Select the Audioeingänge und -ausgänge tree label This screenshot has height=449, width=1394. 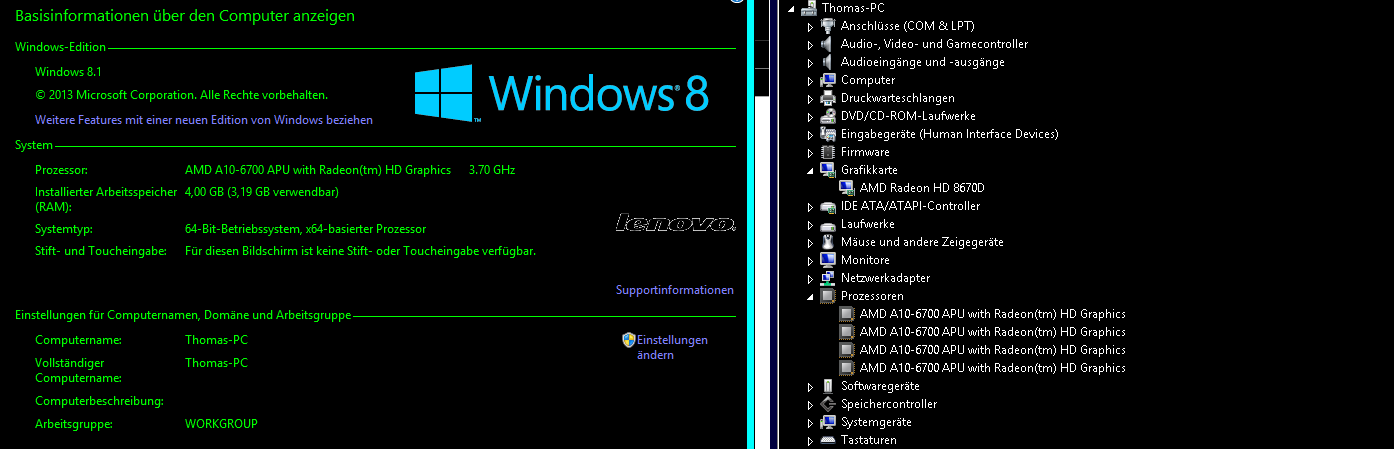coord(923,62)
